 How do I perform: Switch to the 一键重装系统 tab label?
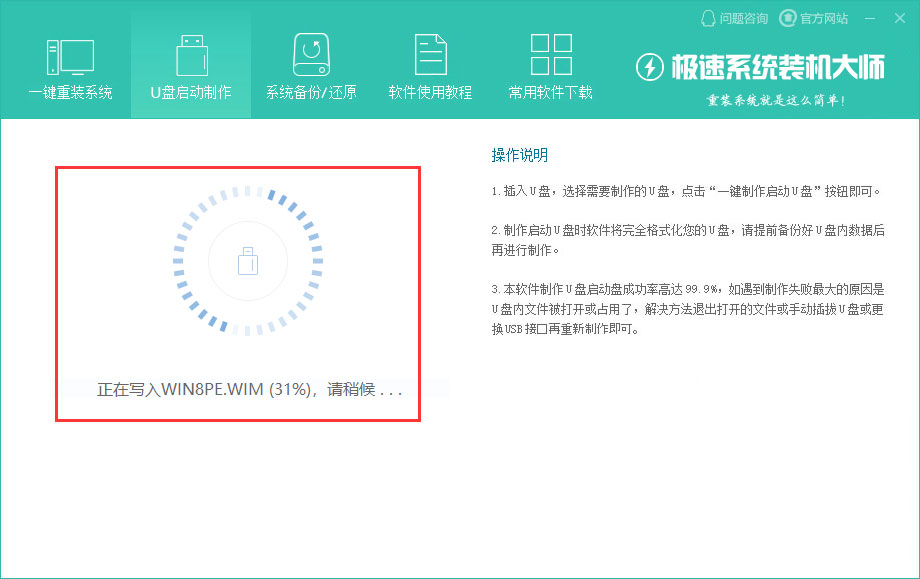point(70,93)
